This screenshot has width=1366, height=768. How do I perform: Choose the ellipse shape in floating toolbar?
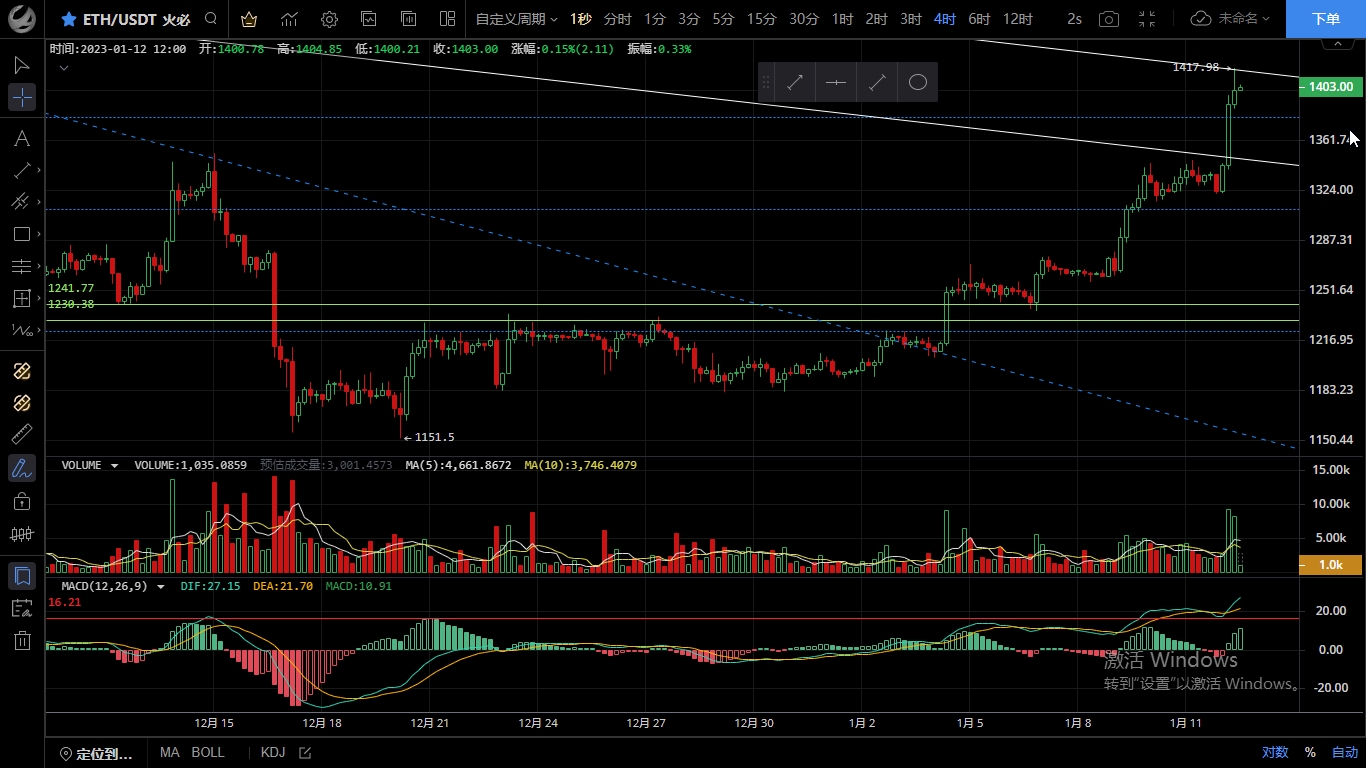pyautogui.click(x=917, y=83)
